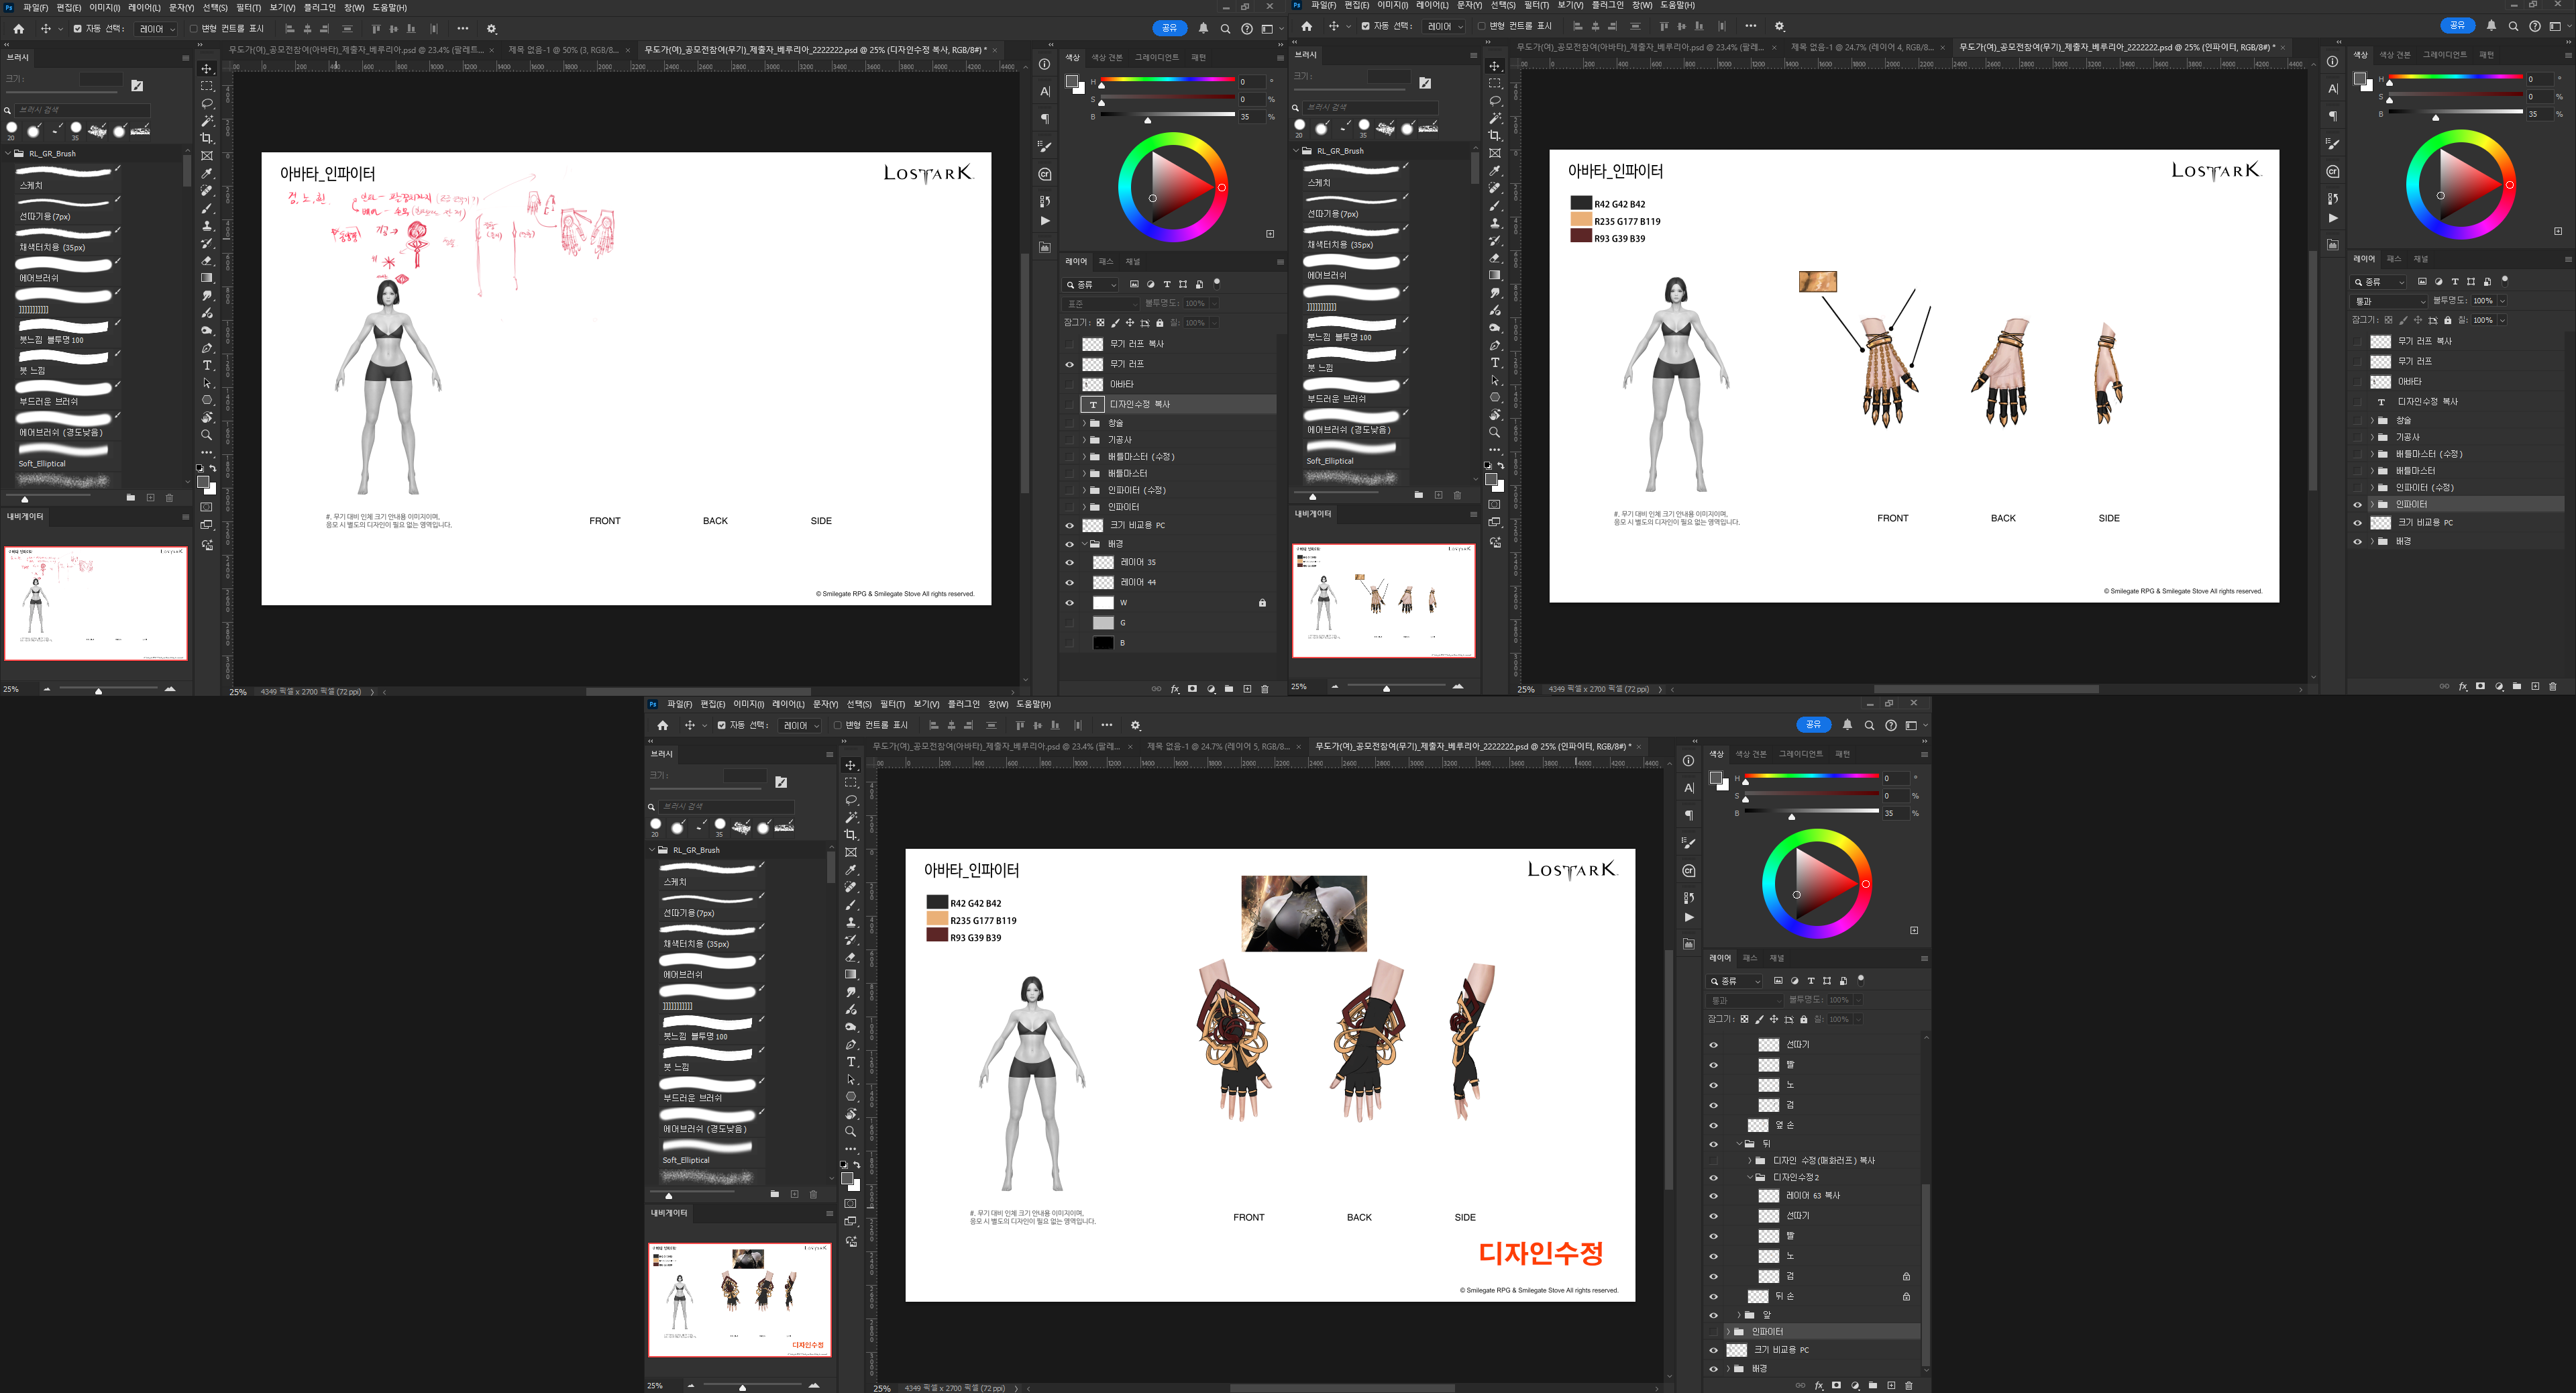The height and width of the screenshot is (1393, 2576).
Task: Pick the Eyedropper tool in top-left window
Action: (x=207, y=173)
